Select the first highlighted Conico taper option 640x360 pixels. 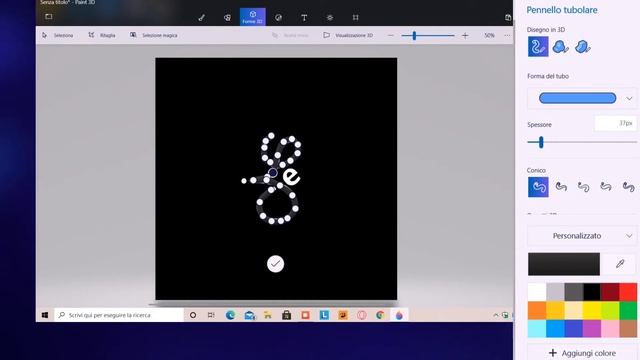click(x=538, y=187)
